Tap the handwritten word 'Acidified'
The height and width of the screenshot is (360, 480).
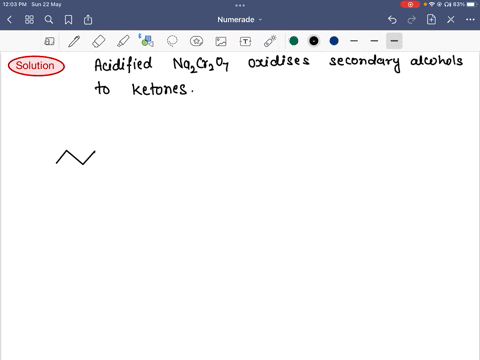[123, 64]
